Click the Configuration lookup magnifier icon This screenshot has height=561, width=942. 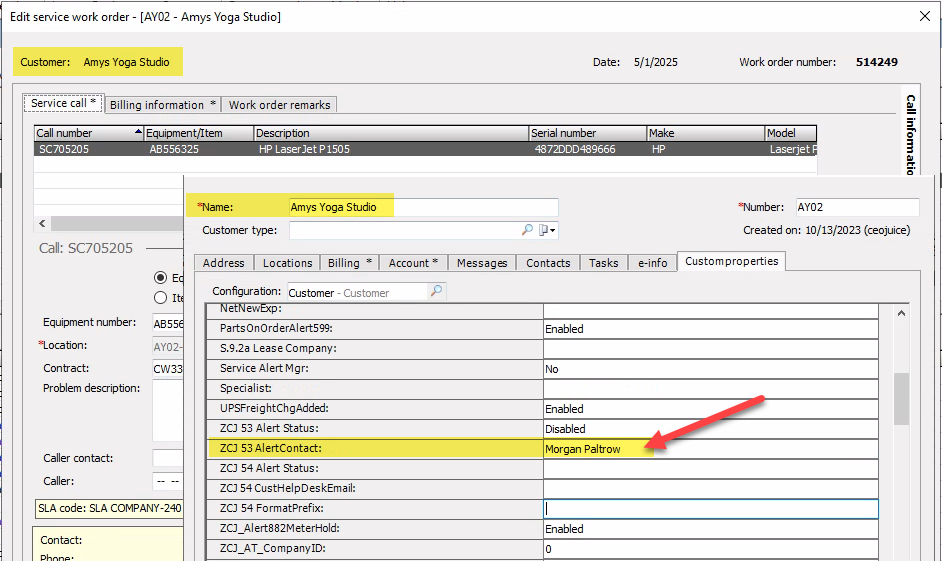pos(437,291)
